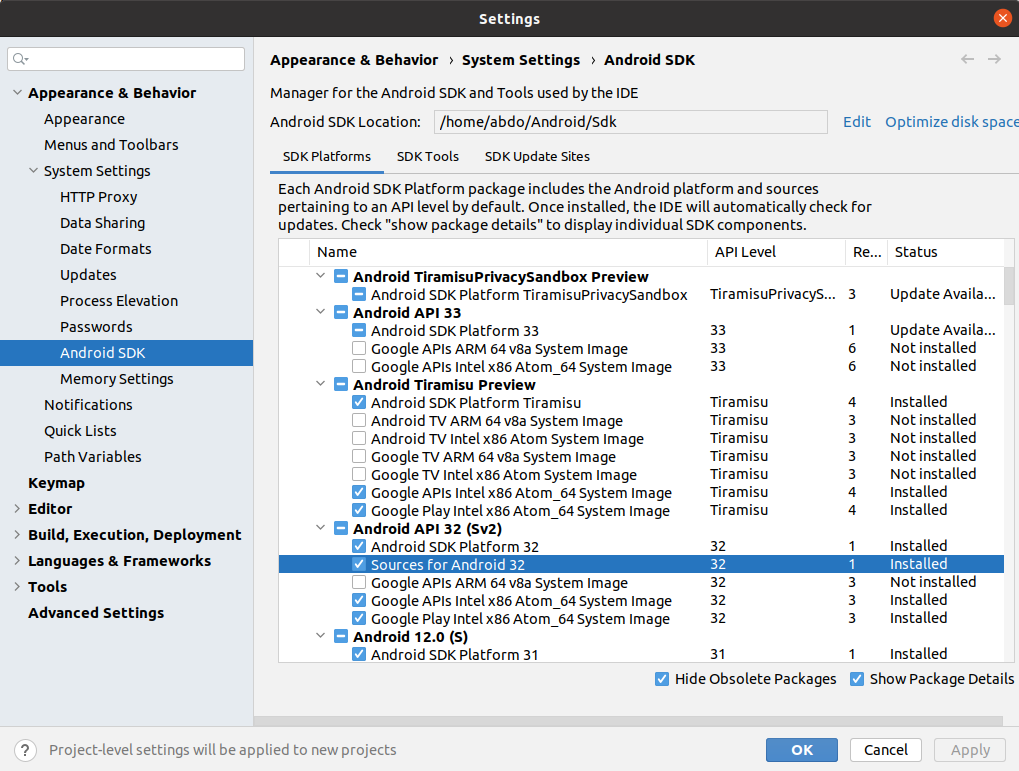Expand the Editor section
This screenshot has height=771, width=1019.
tap(18, 509)
